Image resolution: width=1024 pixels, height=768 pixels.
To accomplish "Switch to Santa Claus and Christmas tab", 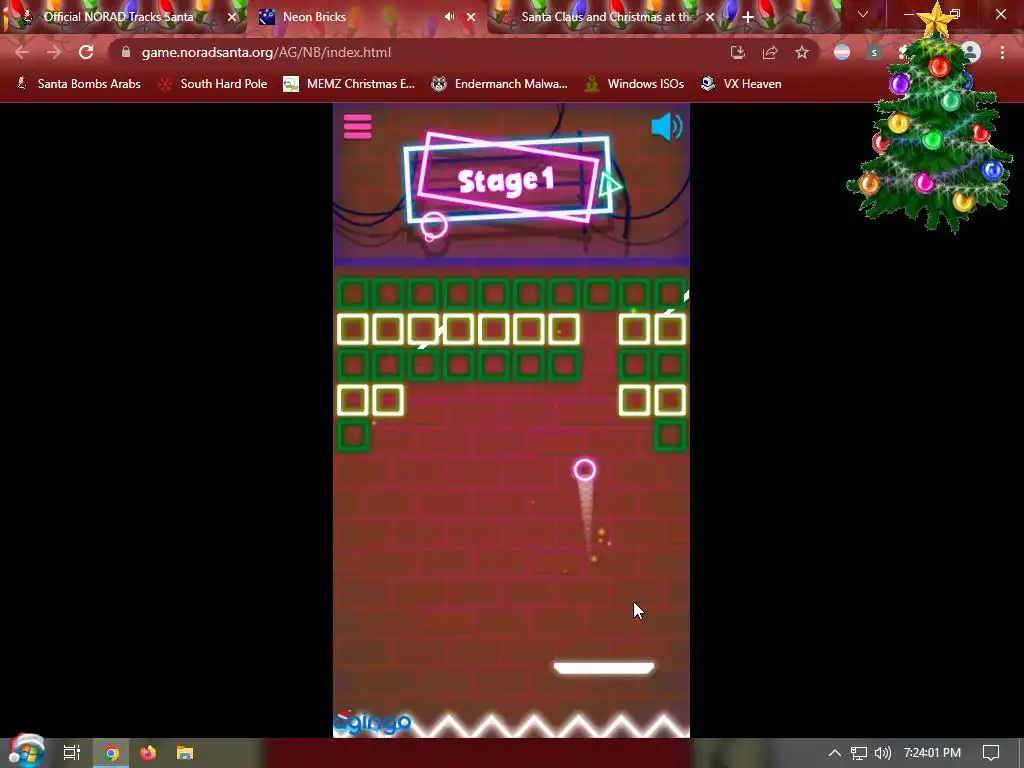I will coord(607,17).
